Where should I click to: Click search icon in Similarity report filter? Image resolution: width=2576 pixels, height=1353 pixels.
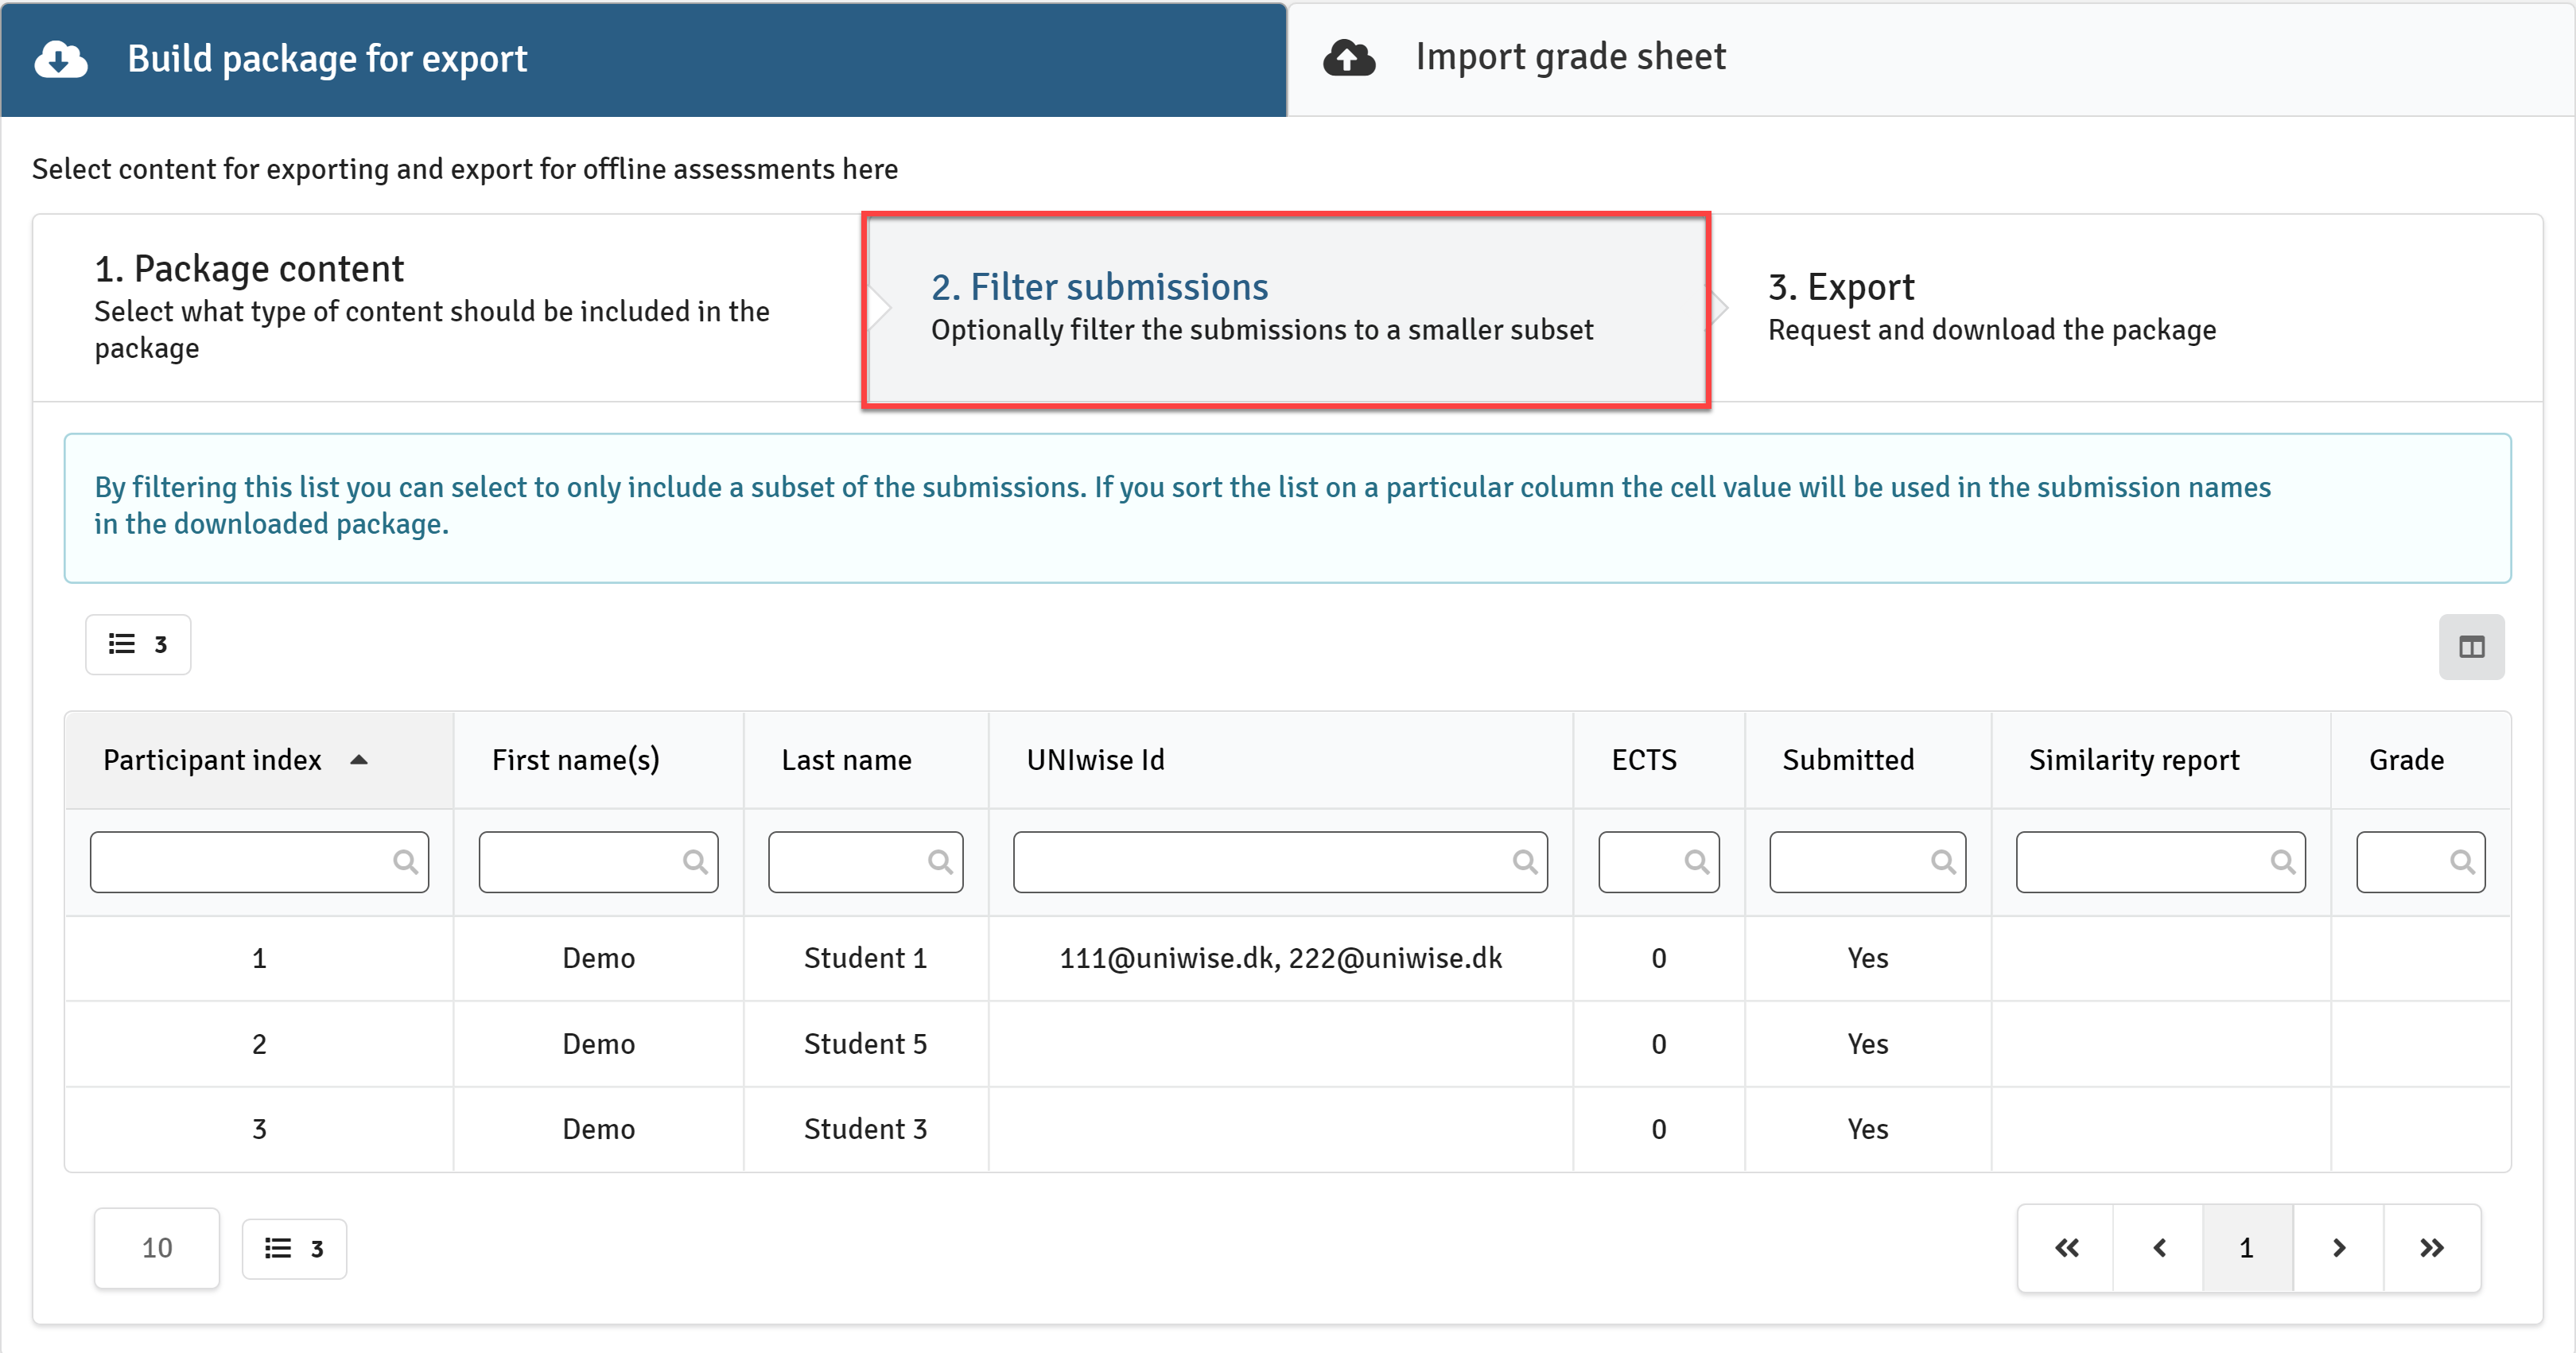click(x=2283, y=861)
